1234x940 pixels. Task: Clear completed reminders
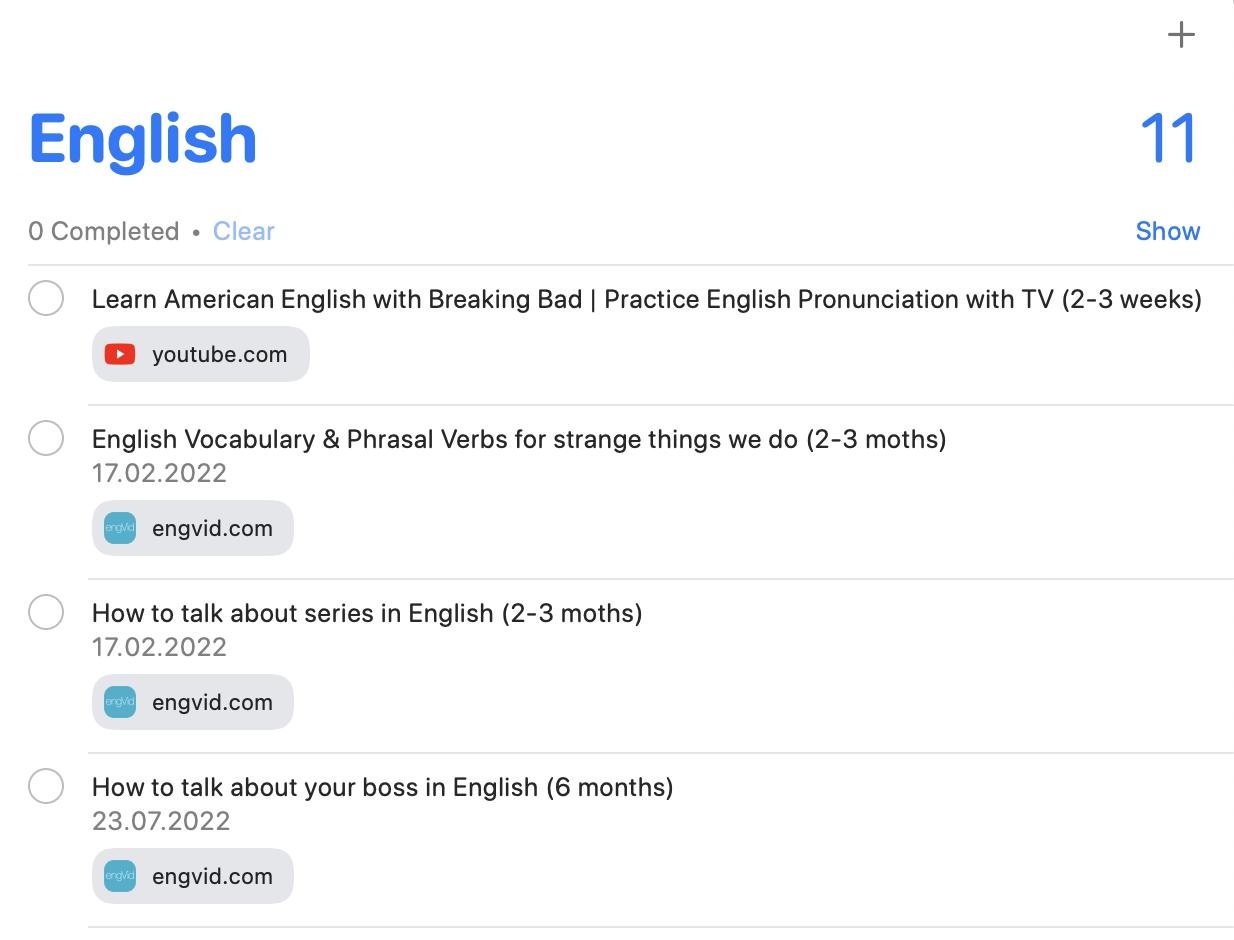(x=243, y=231)
